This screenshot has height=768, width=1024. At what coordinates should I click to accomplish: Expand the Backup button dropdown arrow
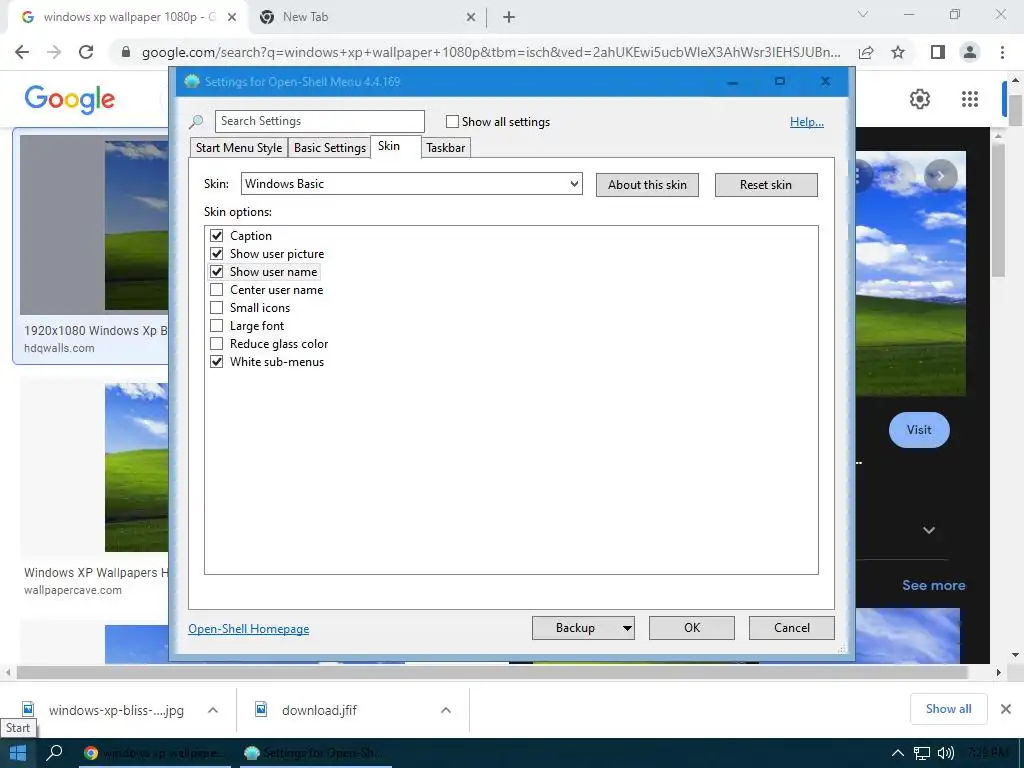(627, 628)
